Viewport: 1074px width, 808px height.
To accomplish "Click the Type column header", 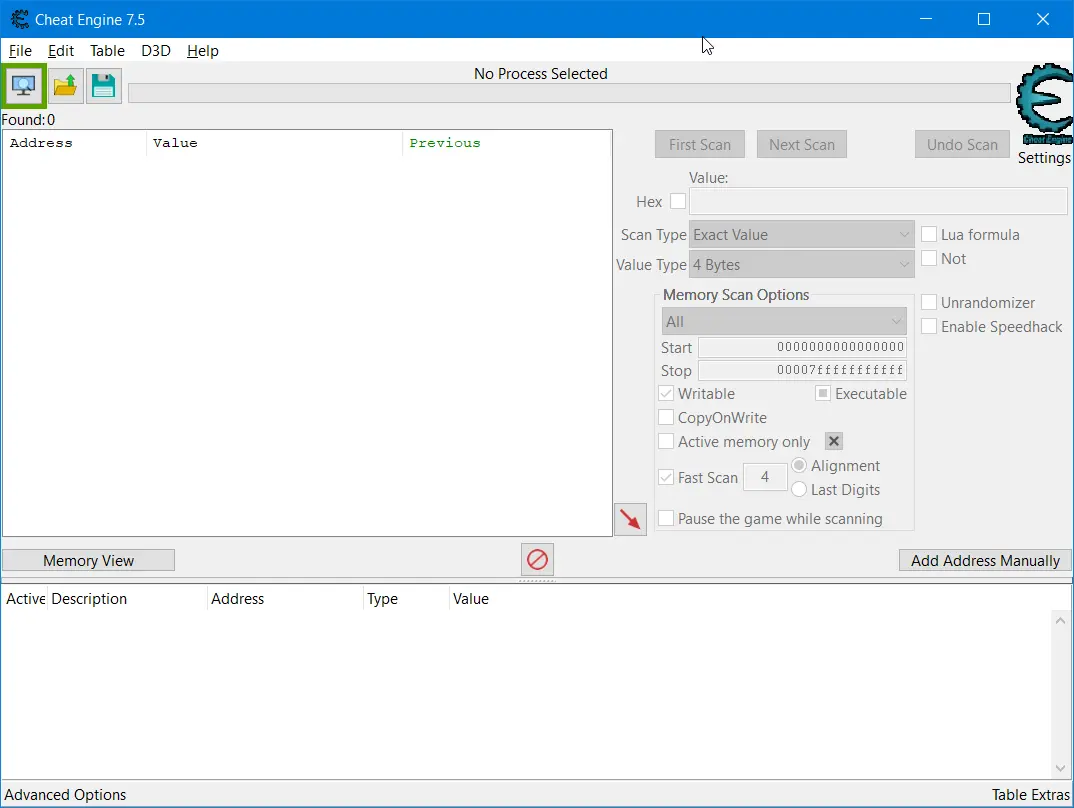I will (405, 598).
